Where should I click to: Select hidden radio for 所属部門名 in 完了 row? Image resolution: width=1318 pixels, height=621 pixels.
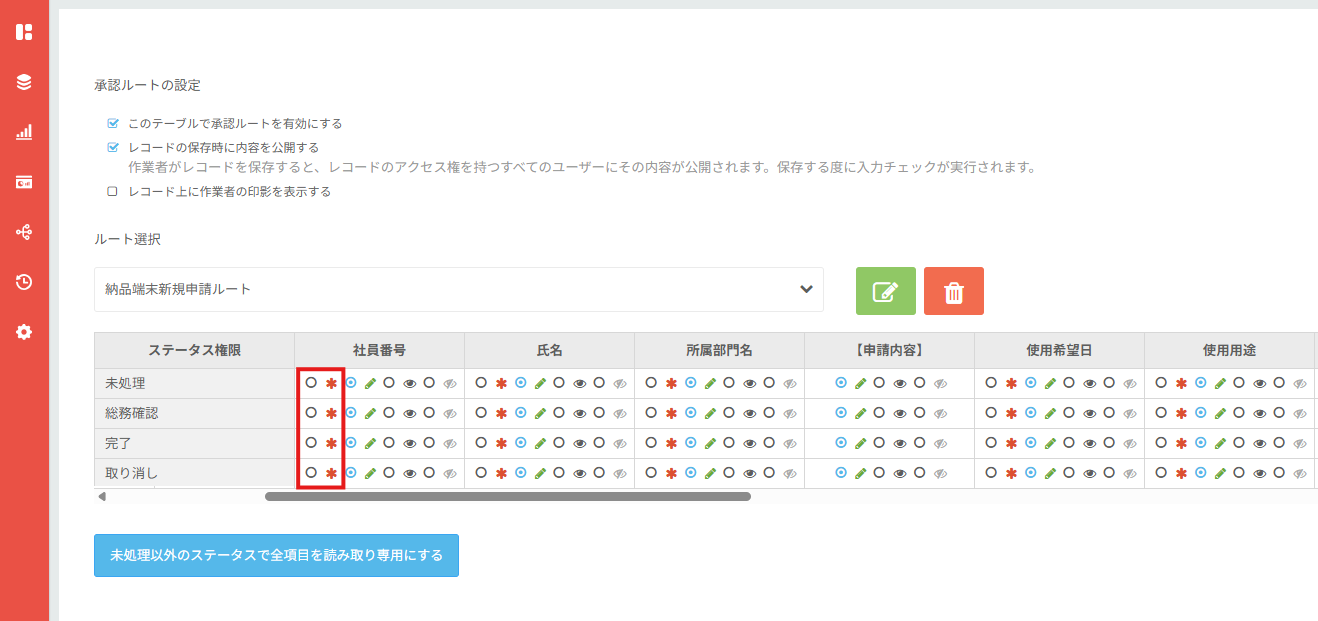tap(769, 443)
